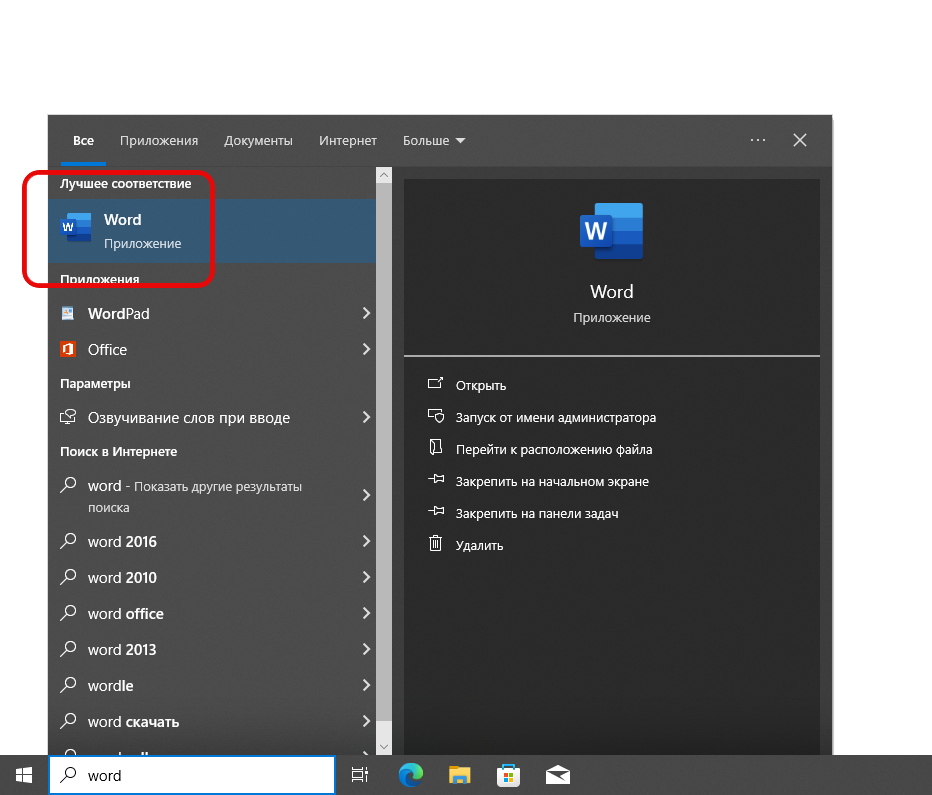The height and width of the screenshot is (795, 932).
Task: Click the Office app icon
Action: pos(68,349)
